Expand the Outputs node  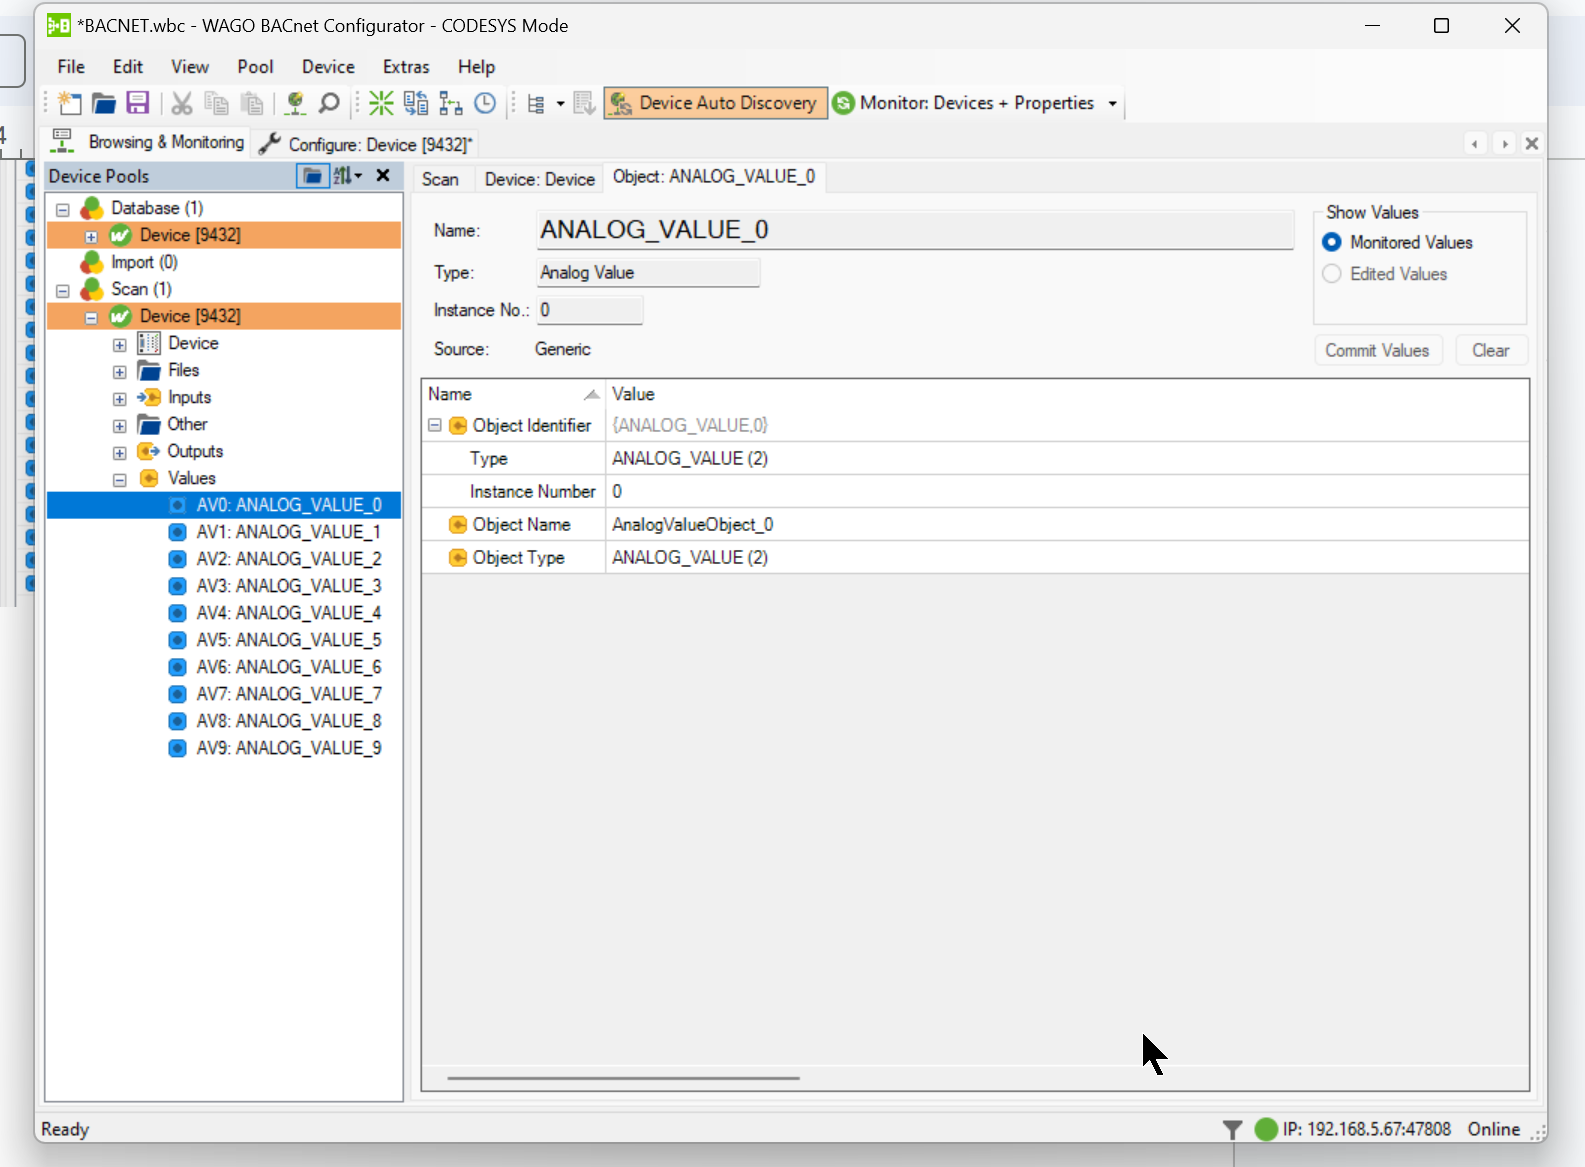[x=120, y=453]
